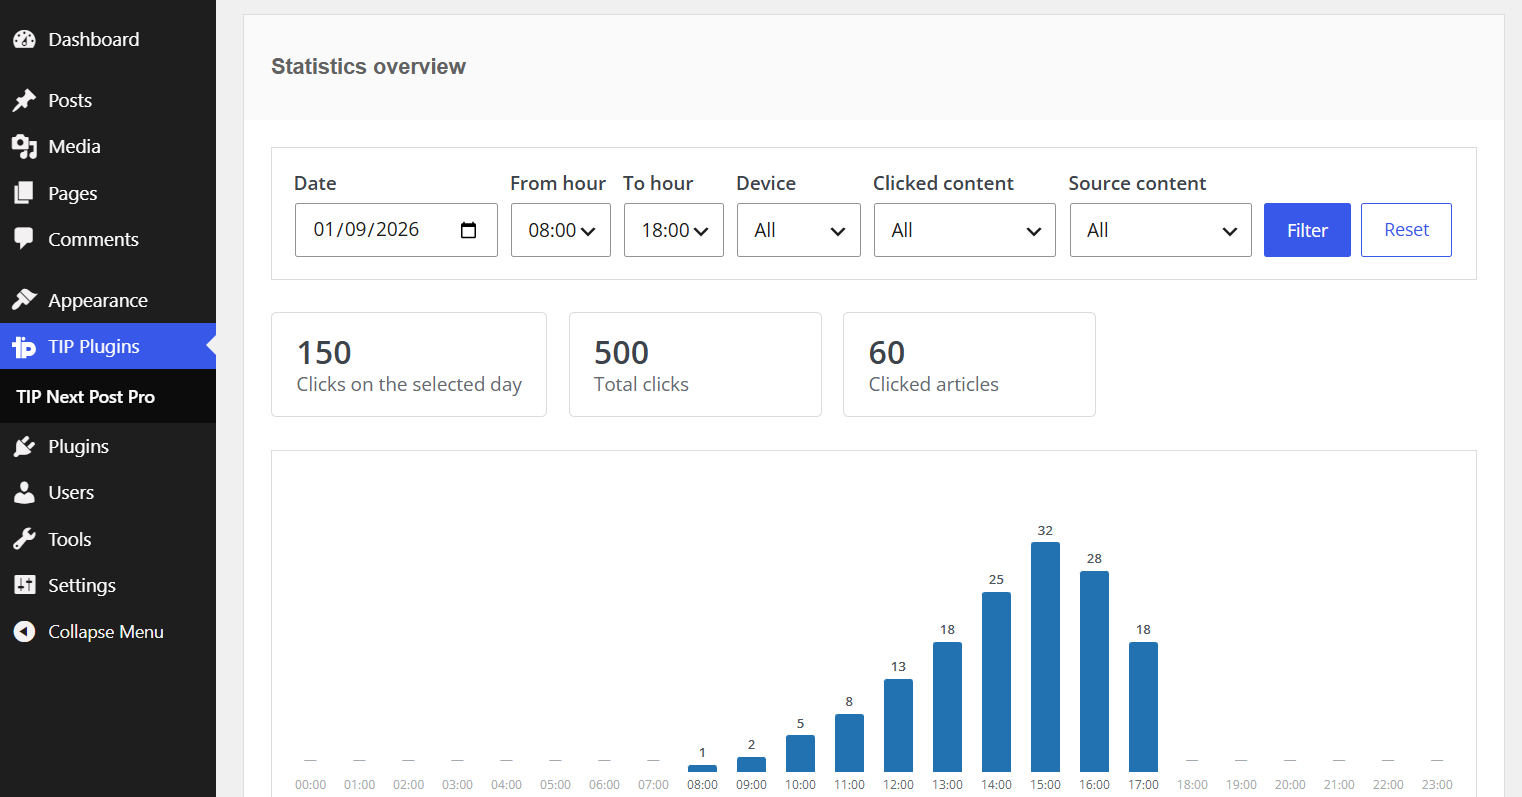The image size is (1522, 797).
Task: Click the 15:00 bar showing 32
Action: coord(1045,657)
